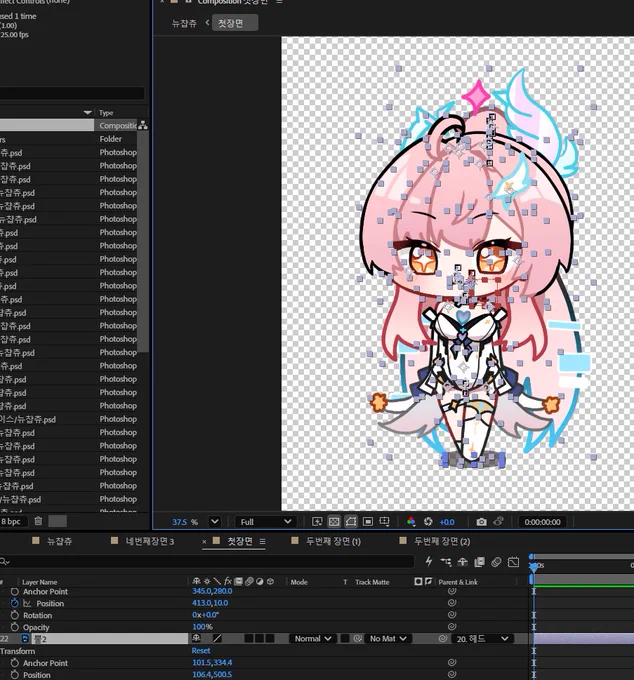Toggle Position stopwatch with keyframes enabled
Image resolution: width=634 pixels, height=680 pixels.
pos(15,603)
